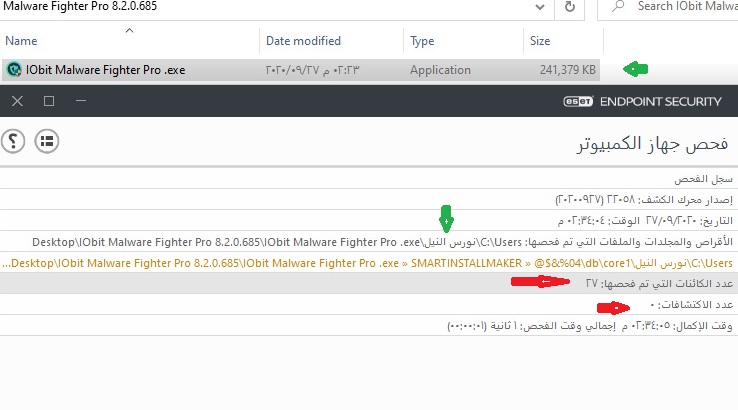The width and height of the screenshot is (738, 410).
Task: Maximize the ESET Endpoint Security window
Action: click(x=49, y=101)
